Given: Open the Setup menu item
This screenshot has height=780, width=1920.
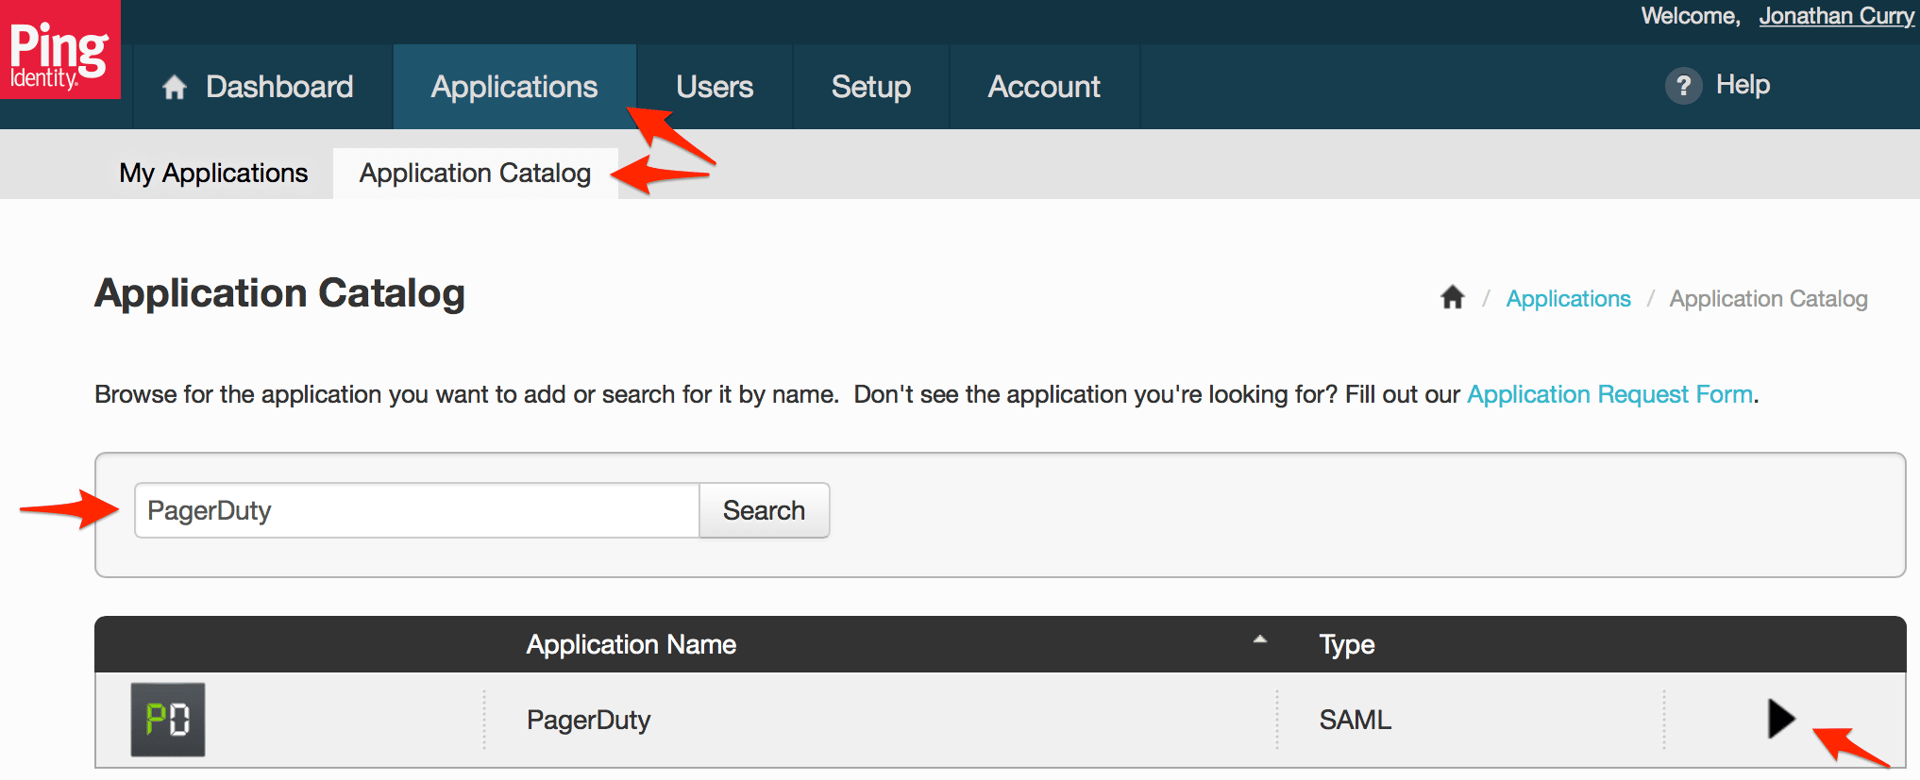Looking at the screenshot, I should click(870, 87).
